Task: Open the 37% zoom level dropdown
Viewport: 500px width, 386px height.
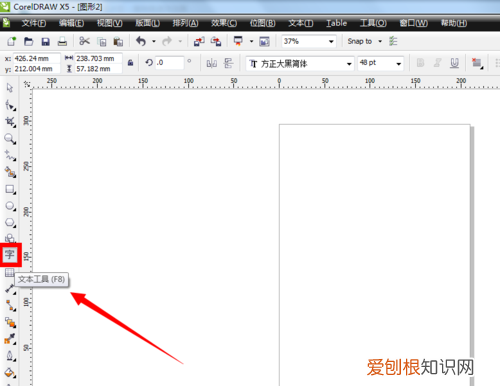Action: (331, 42)
